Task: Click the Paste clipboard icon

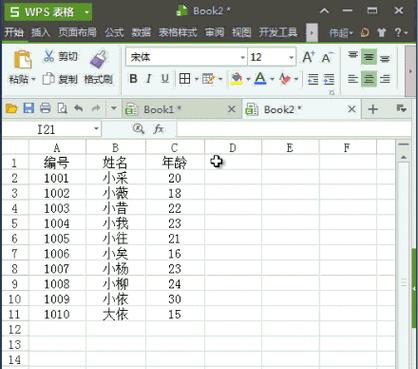Action: pos(23,60)
